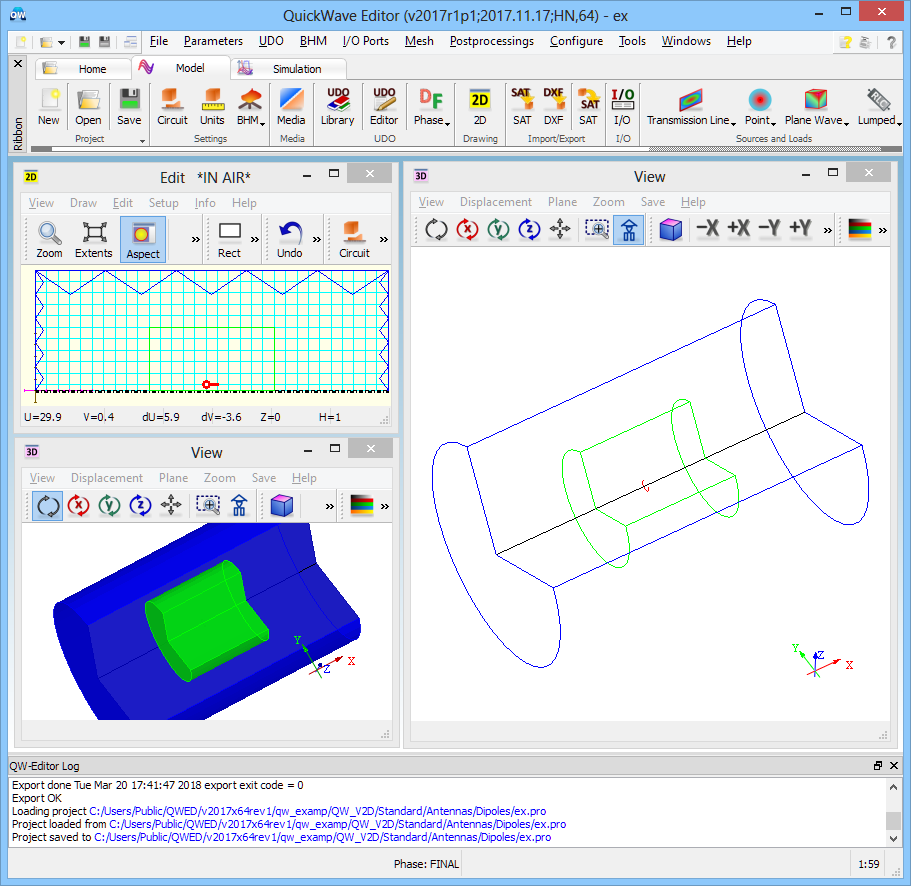Open the 2D Drawing window icon

(480, 106)
